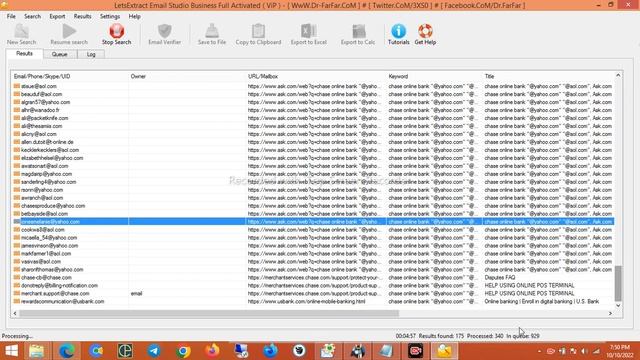This screenshot has width=640, height=360.
Task: Select the row kecklerkecklers@aol.com
Action: 312,150
